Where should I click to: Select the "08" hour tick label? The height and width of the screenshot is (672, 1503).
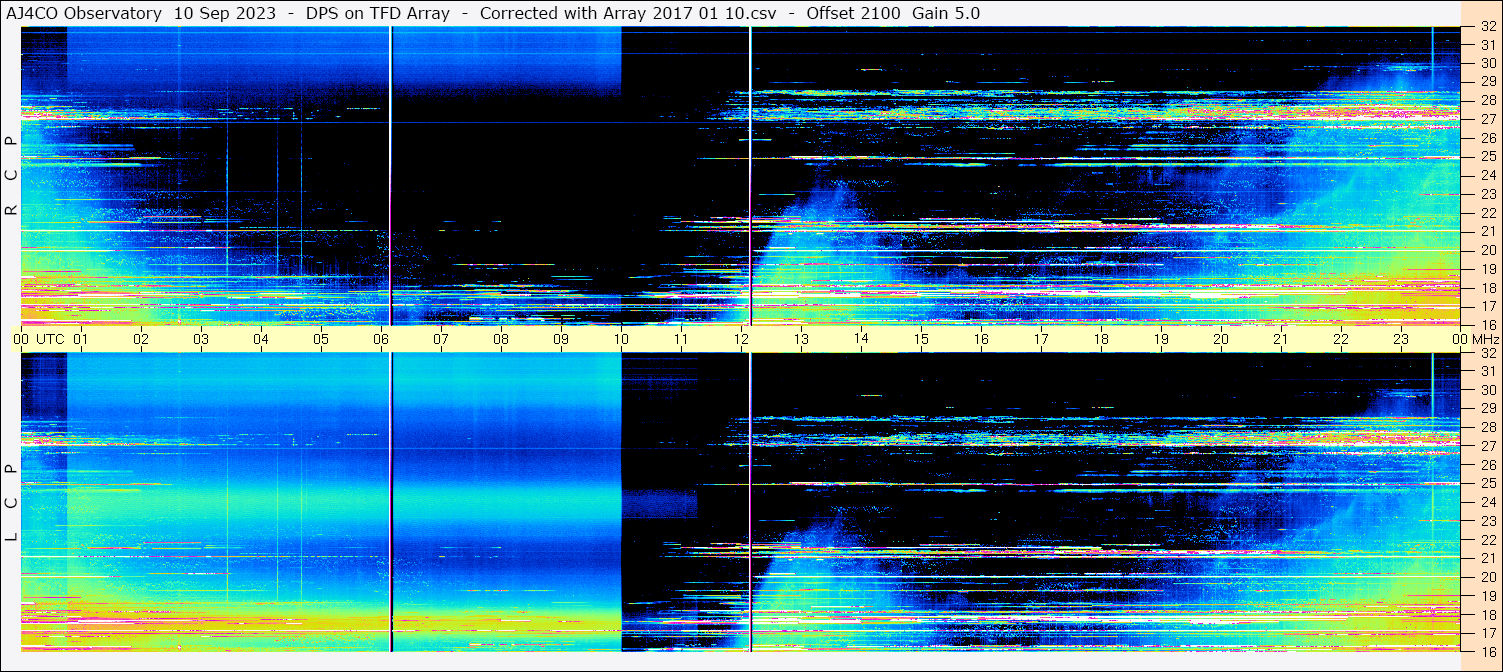pyautogui.click(x=501, y=339)
